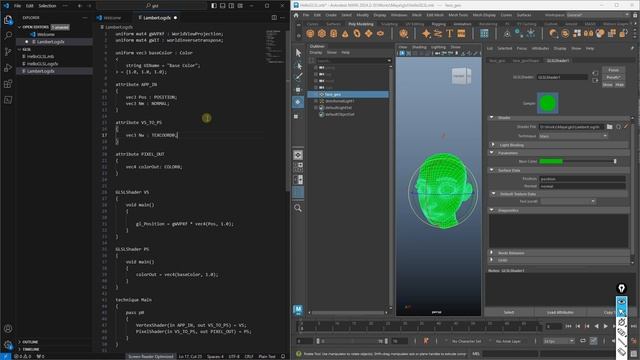
Task: Select face_geo in the Outliner
Action: coord(333,94)
